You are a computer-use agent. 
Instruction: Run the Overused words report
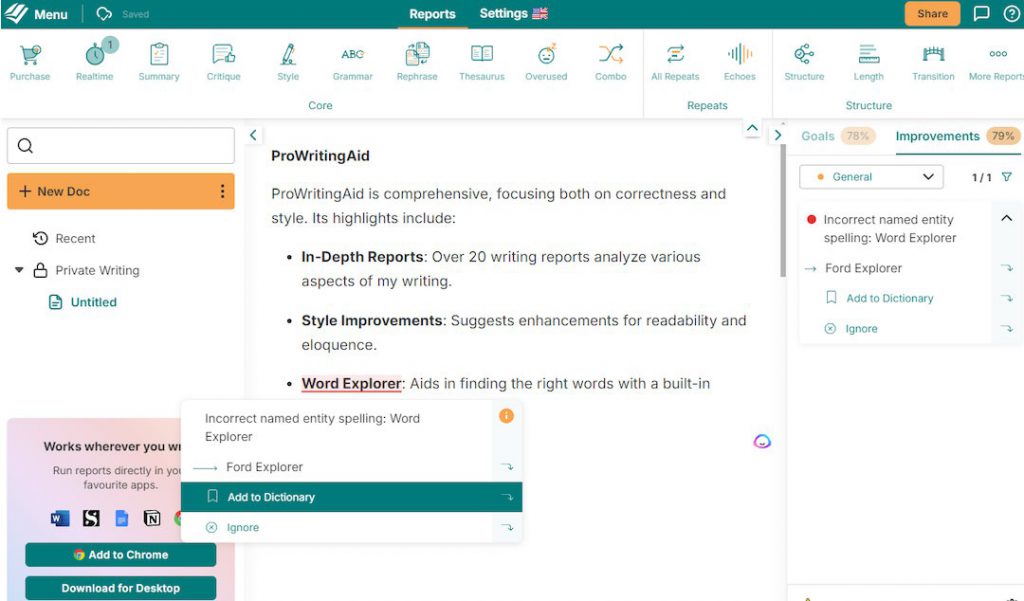click(546, 61)
